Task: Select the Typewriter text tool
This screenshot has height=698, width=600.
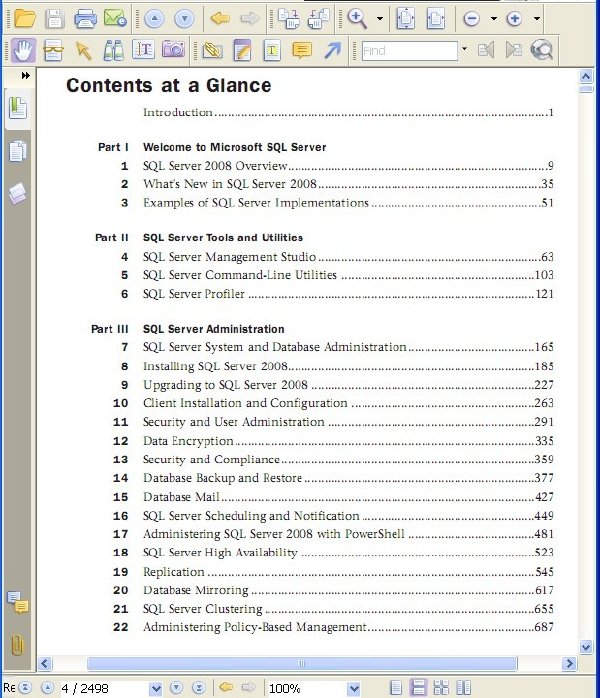Action: tap(272, 50)
